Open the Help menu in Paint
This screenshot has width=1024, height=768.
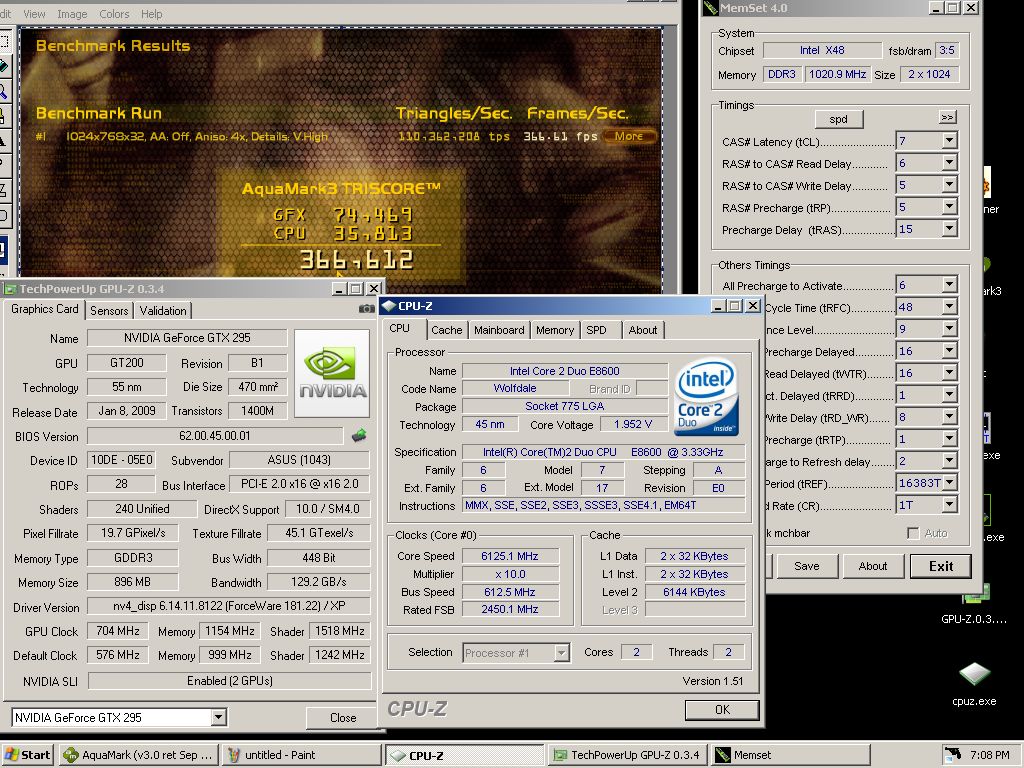(x=152, y=14)
